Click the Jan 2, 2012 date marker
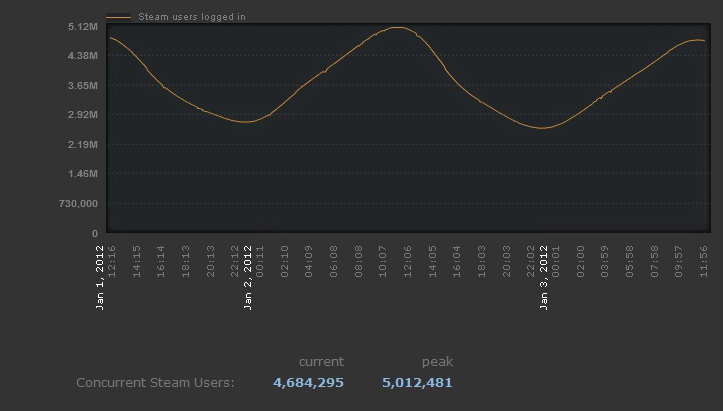The width and height of the screenshot is (723, 411). 249,277
